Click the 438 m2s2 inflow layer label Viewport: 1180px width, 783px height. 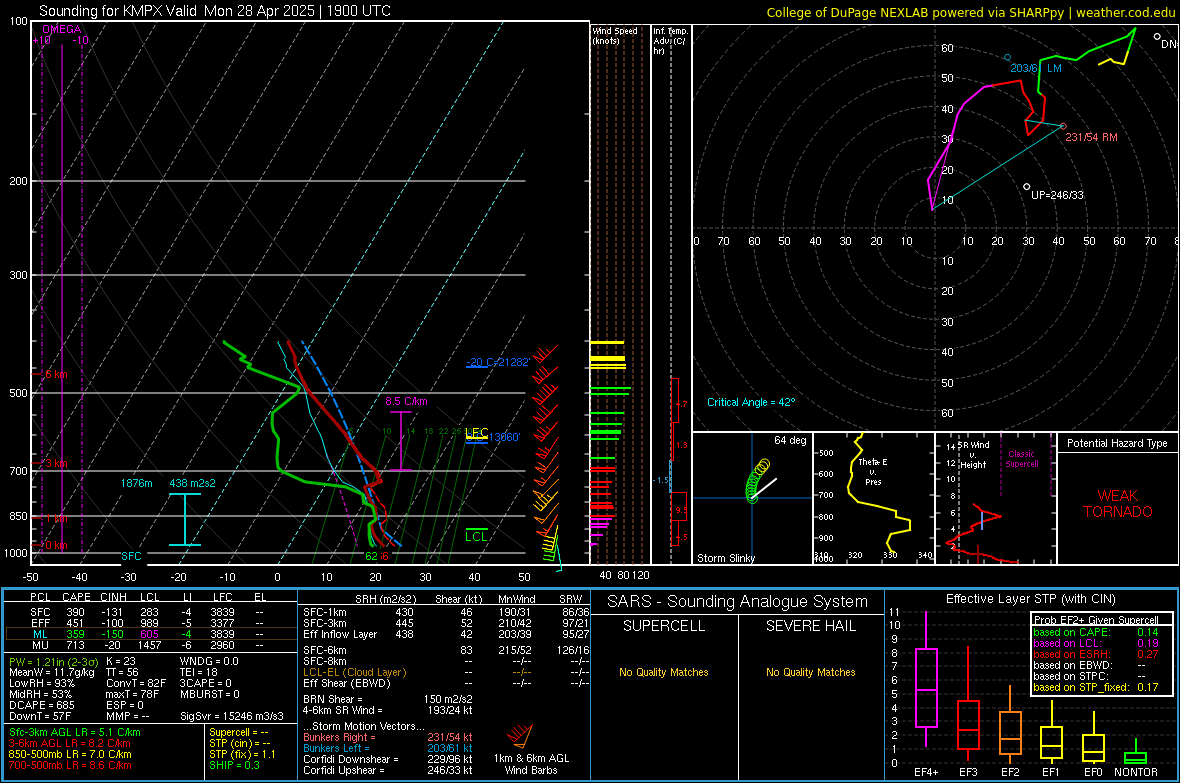coord(193,483)
